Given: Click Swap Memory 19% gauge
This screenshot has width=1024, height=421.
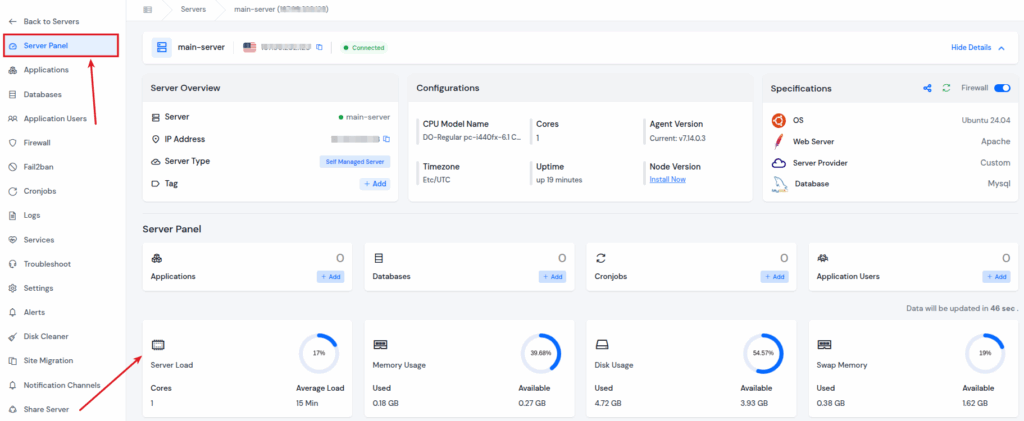Looking at the screenshot, I should [x=985, y=353].
